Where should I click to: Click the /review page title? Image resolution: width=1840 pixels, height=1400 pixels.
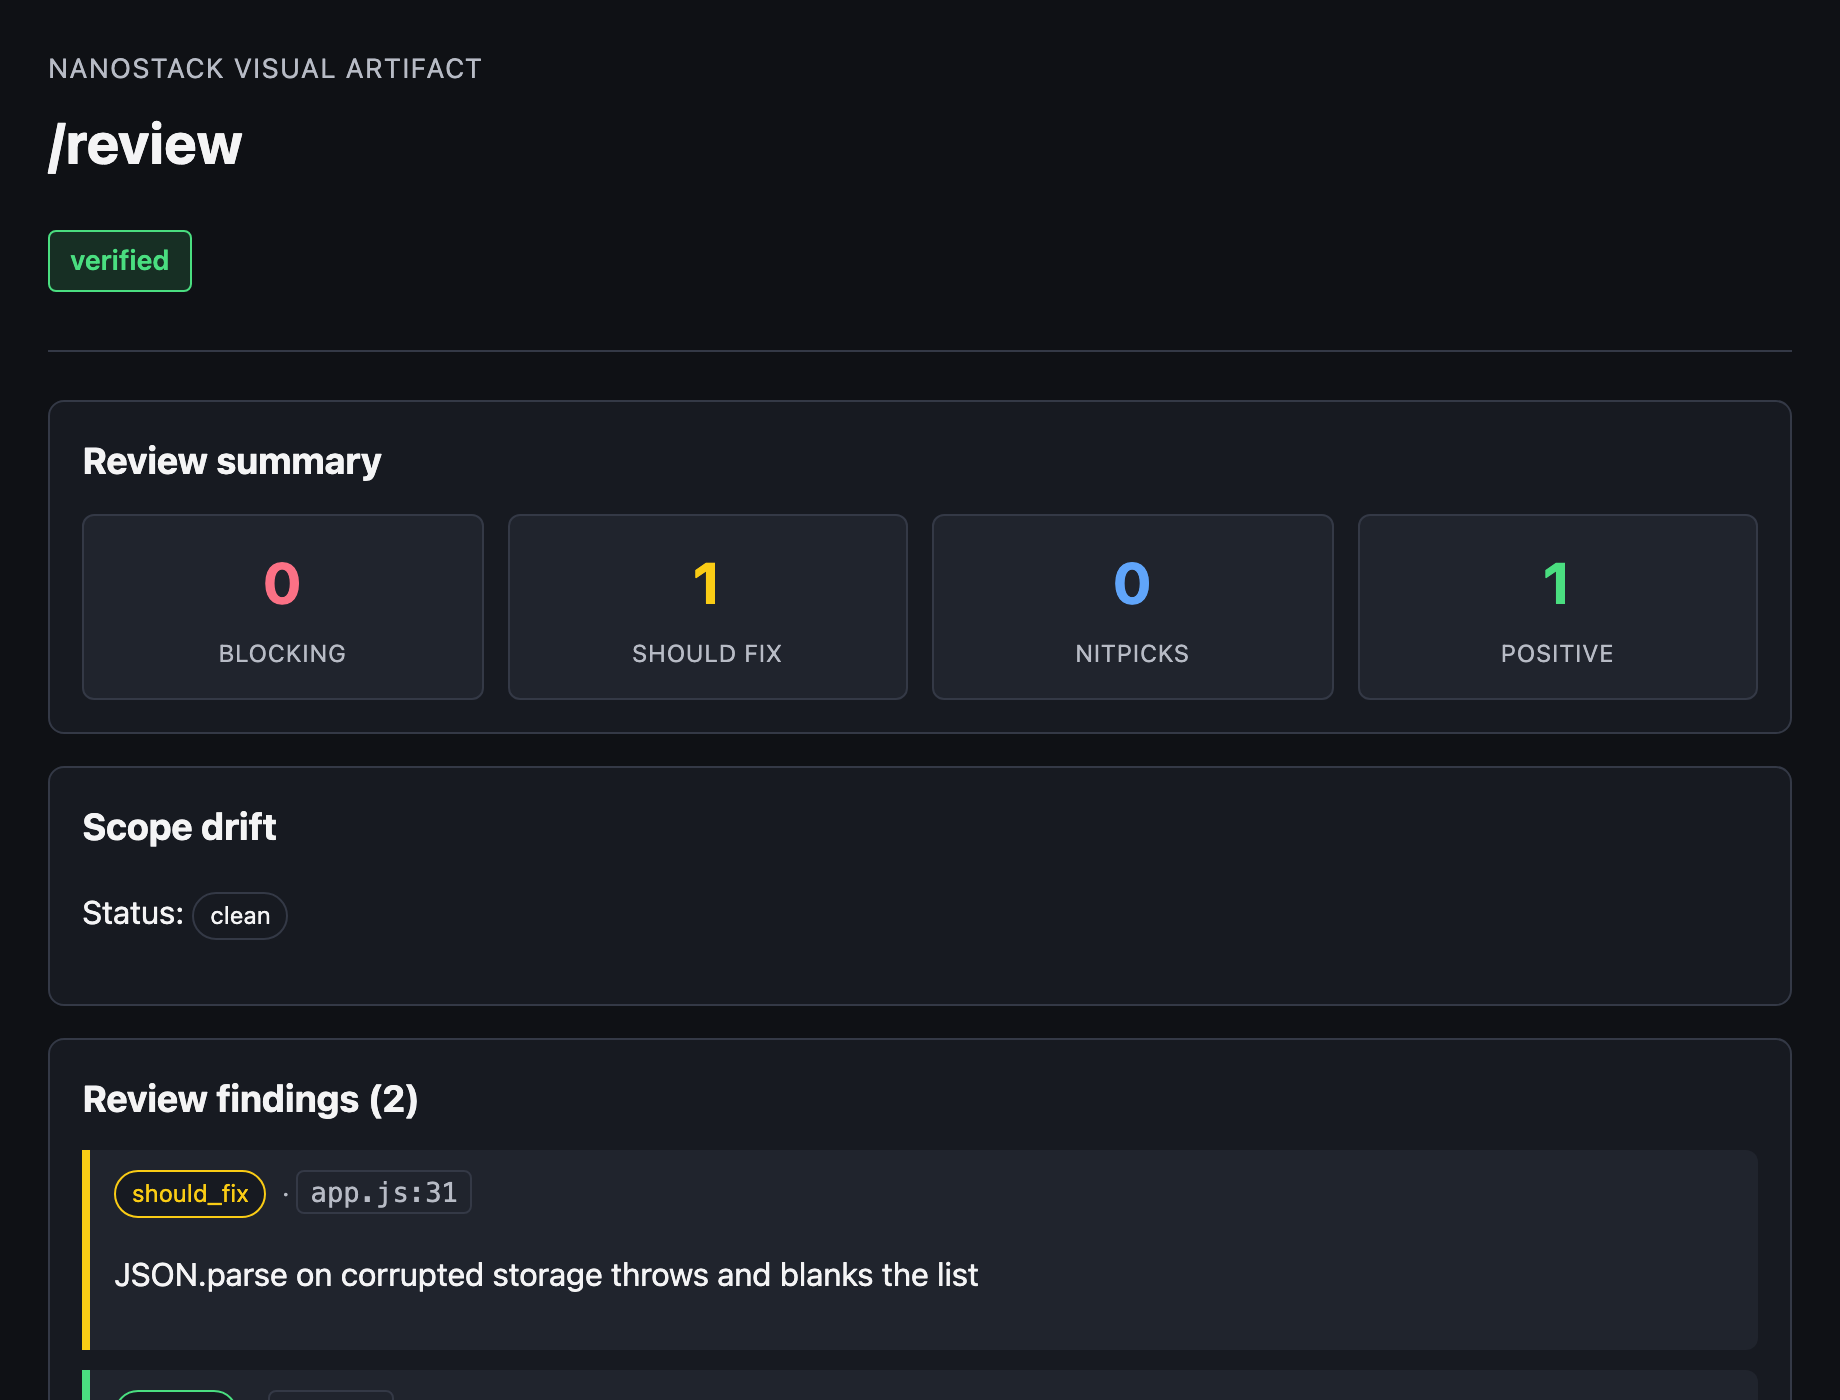click(x=146, y=145)
